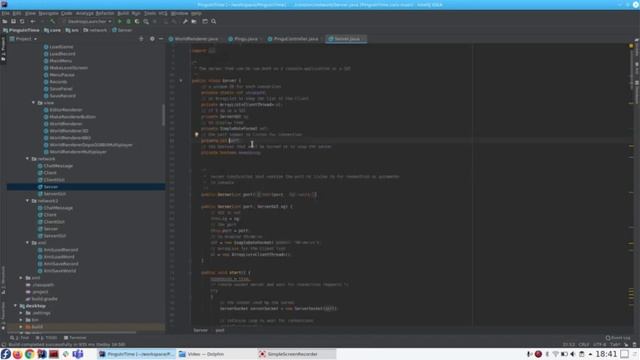The width and height of the screenshot is (640, 360).
Task: Click the Debug bug icon in toolbar
Action: [128, 21]
